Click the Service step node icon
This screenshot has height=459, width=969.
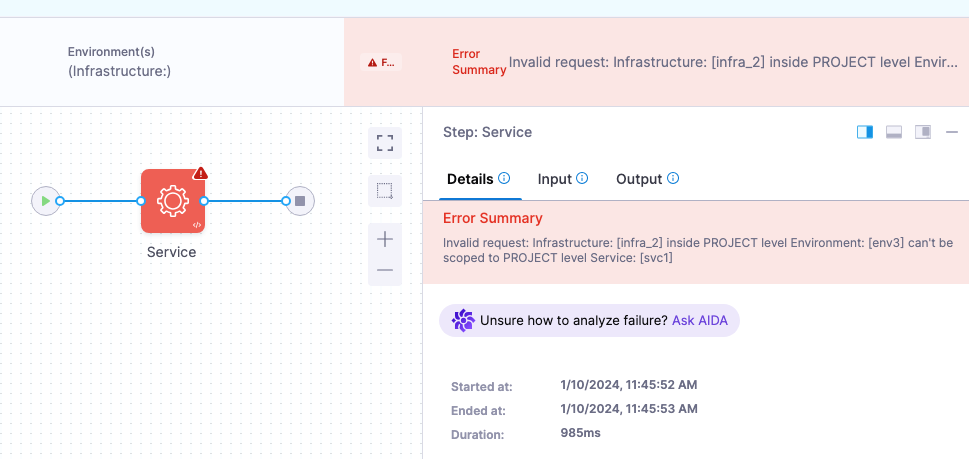click(172, 201)
